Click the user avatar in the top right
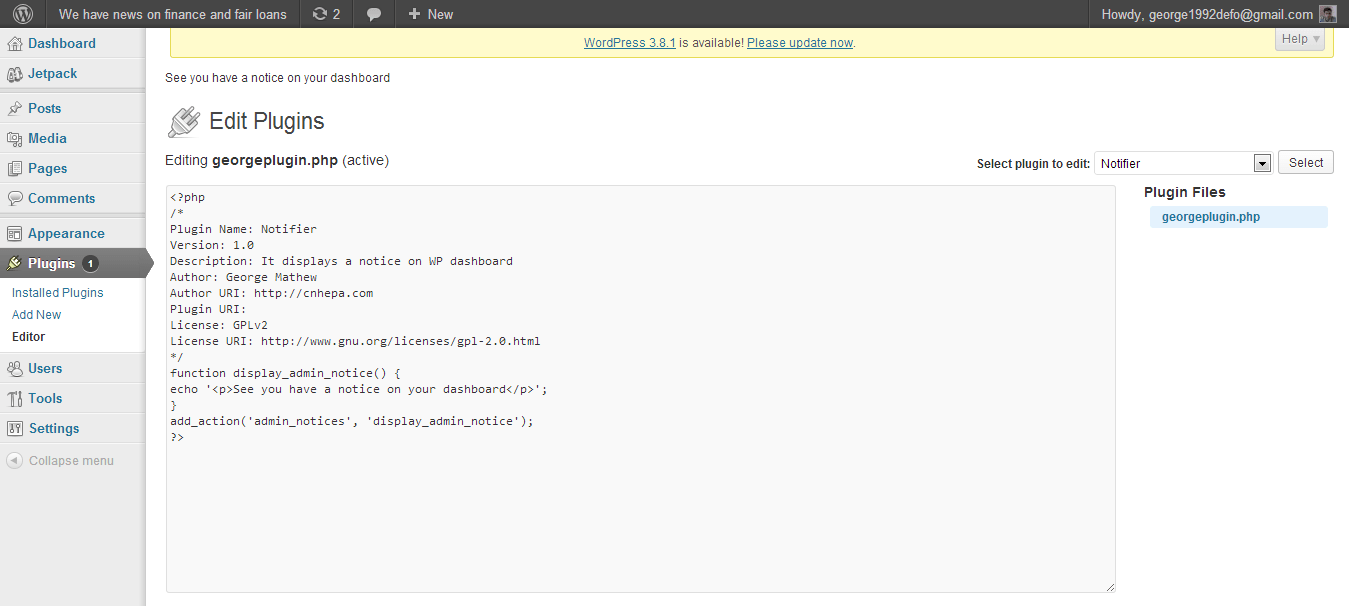This screenshot has width=1349, height=606. [1327, 14]
